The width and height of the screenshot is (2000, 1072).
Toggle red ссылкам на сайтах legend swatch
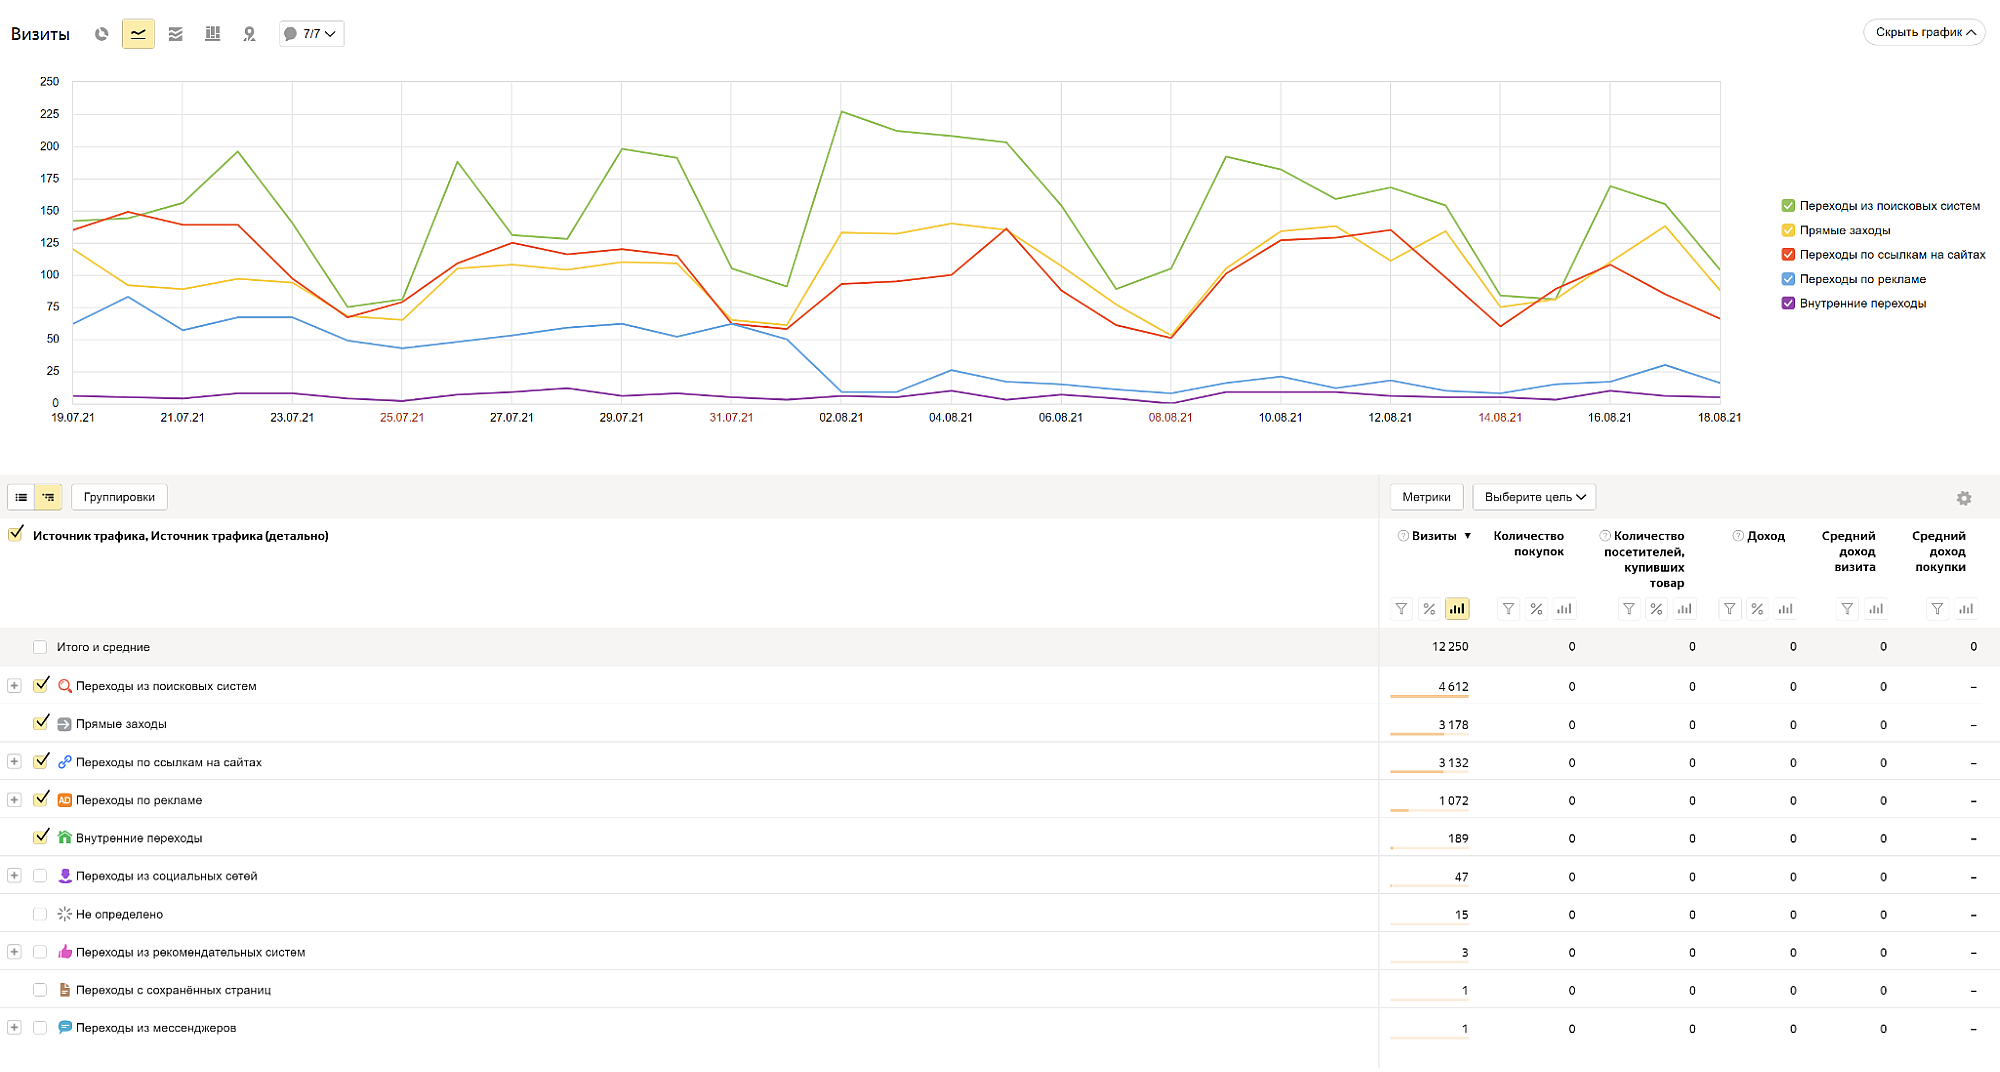tap(1788, 255)
